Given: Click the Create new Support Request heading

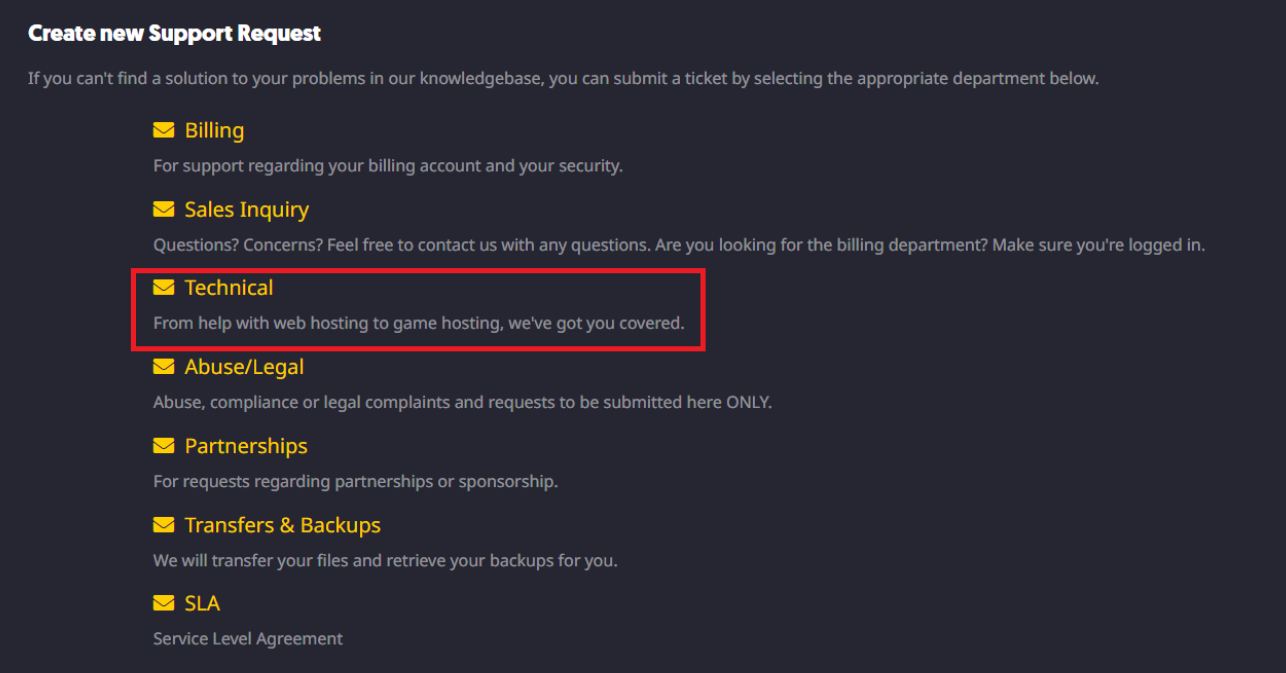Looking at the screenshot, I should click(x=174, y=33).
